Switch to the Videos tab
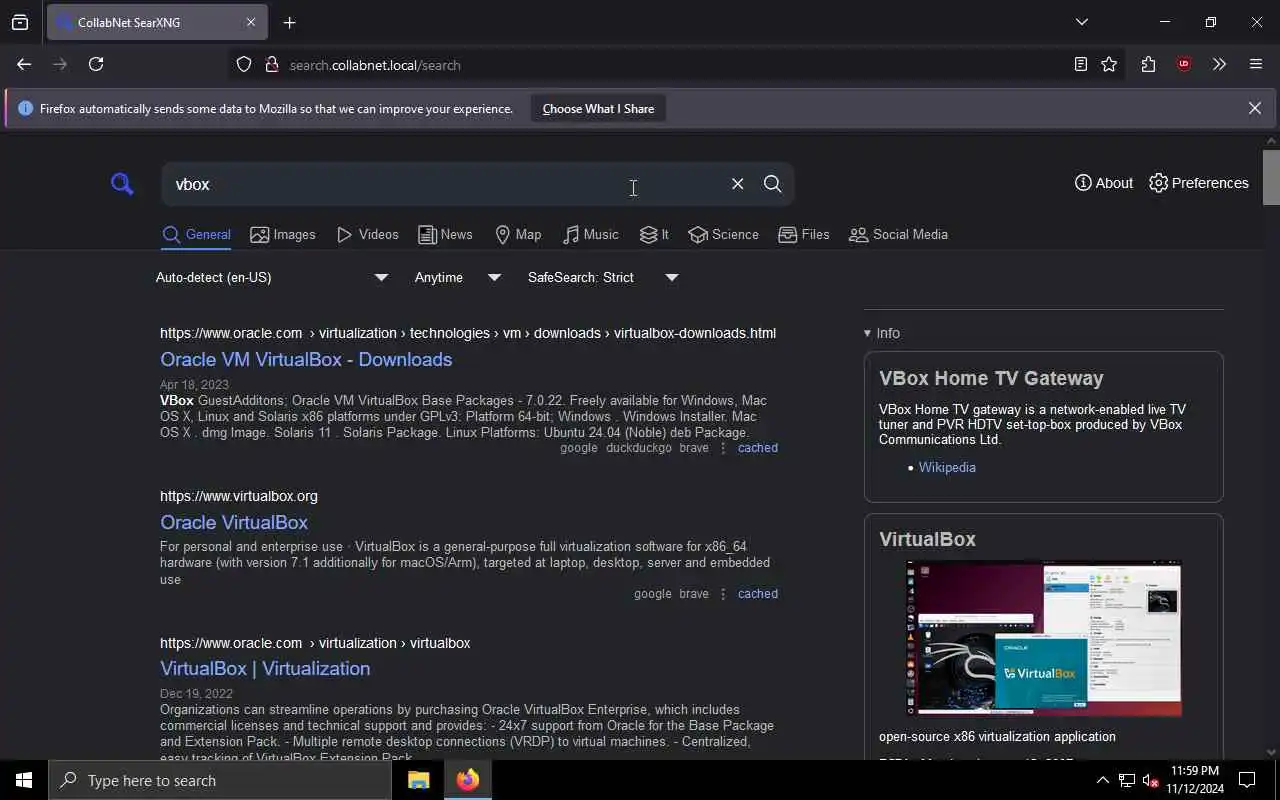The image size is (1280, 800). [368, 235]
